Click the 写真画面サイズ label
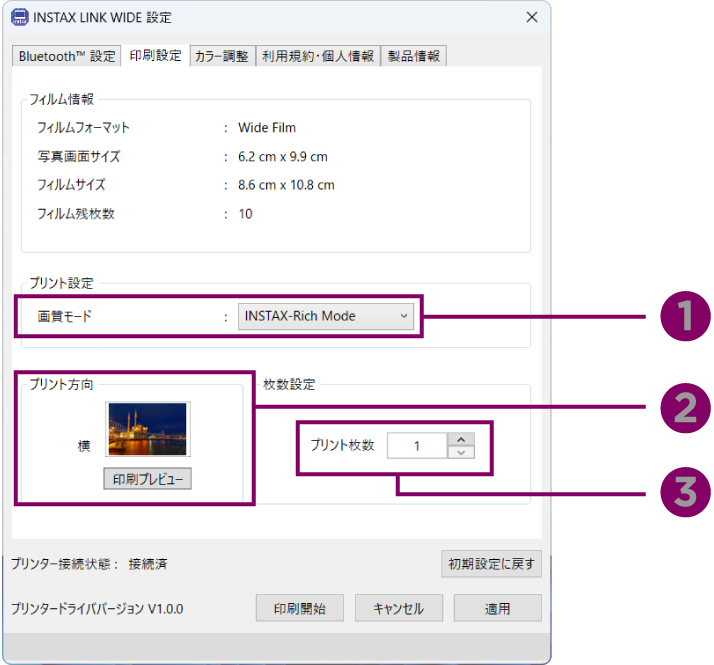714x665 pixels. tap(79, 157)
